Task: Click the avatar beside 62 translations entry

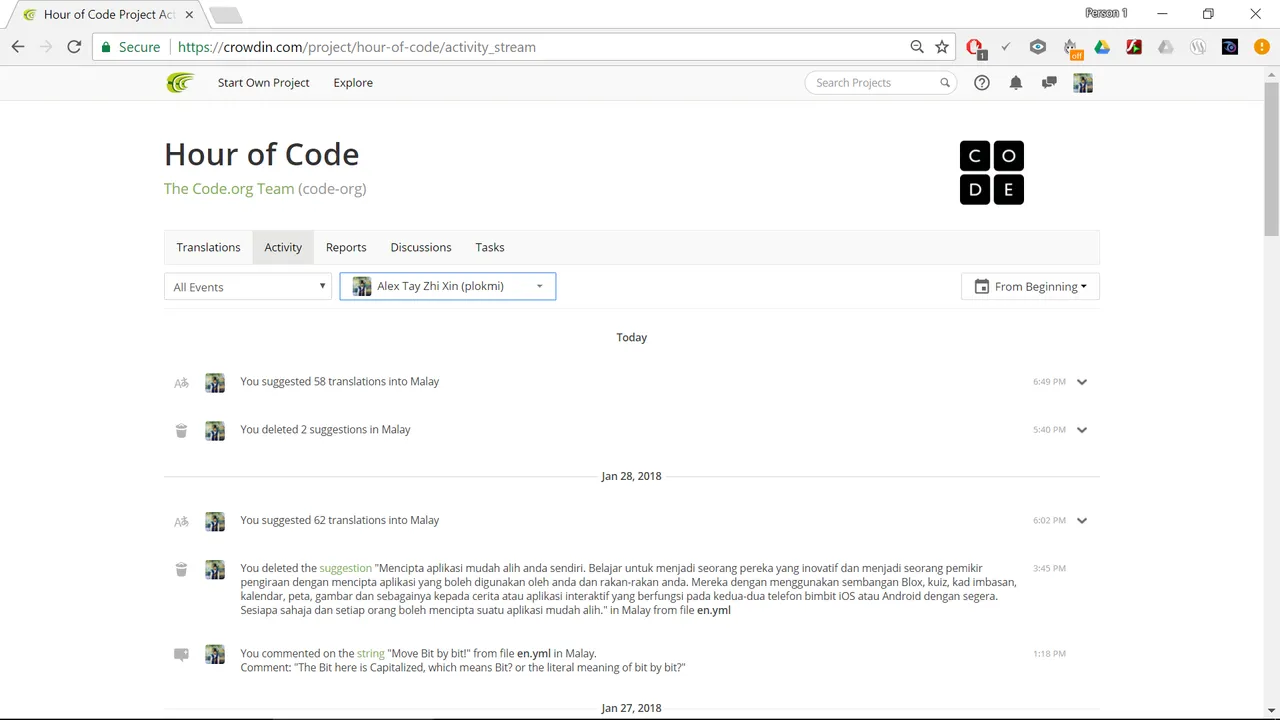Action: (x=215, y=521)
